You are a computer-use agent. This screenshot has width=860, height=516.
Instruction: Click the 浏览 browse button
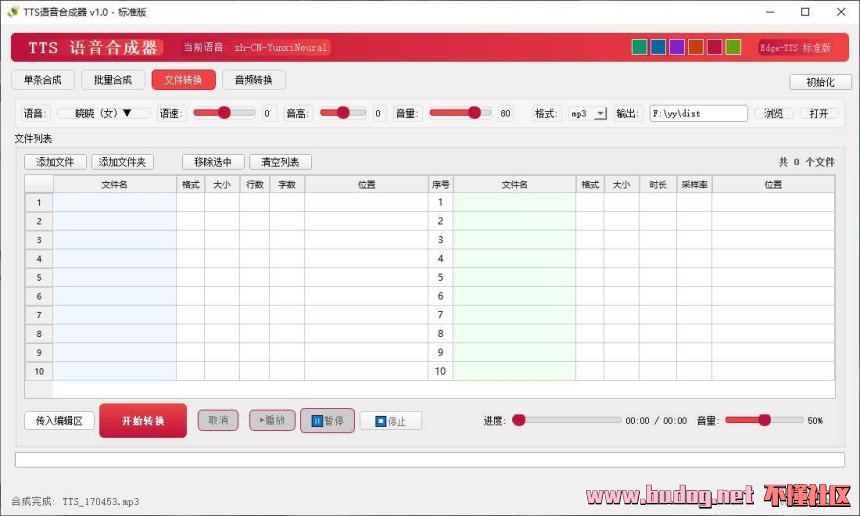click(x=773, y=114)
